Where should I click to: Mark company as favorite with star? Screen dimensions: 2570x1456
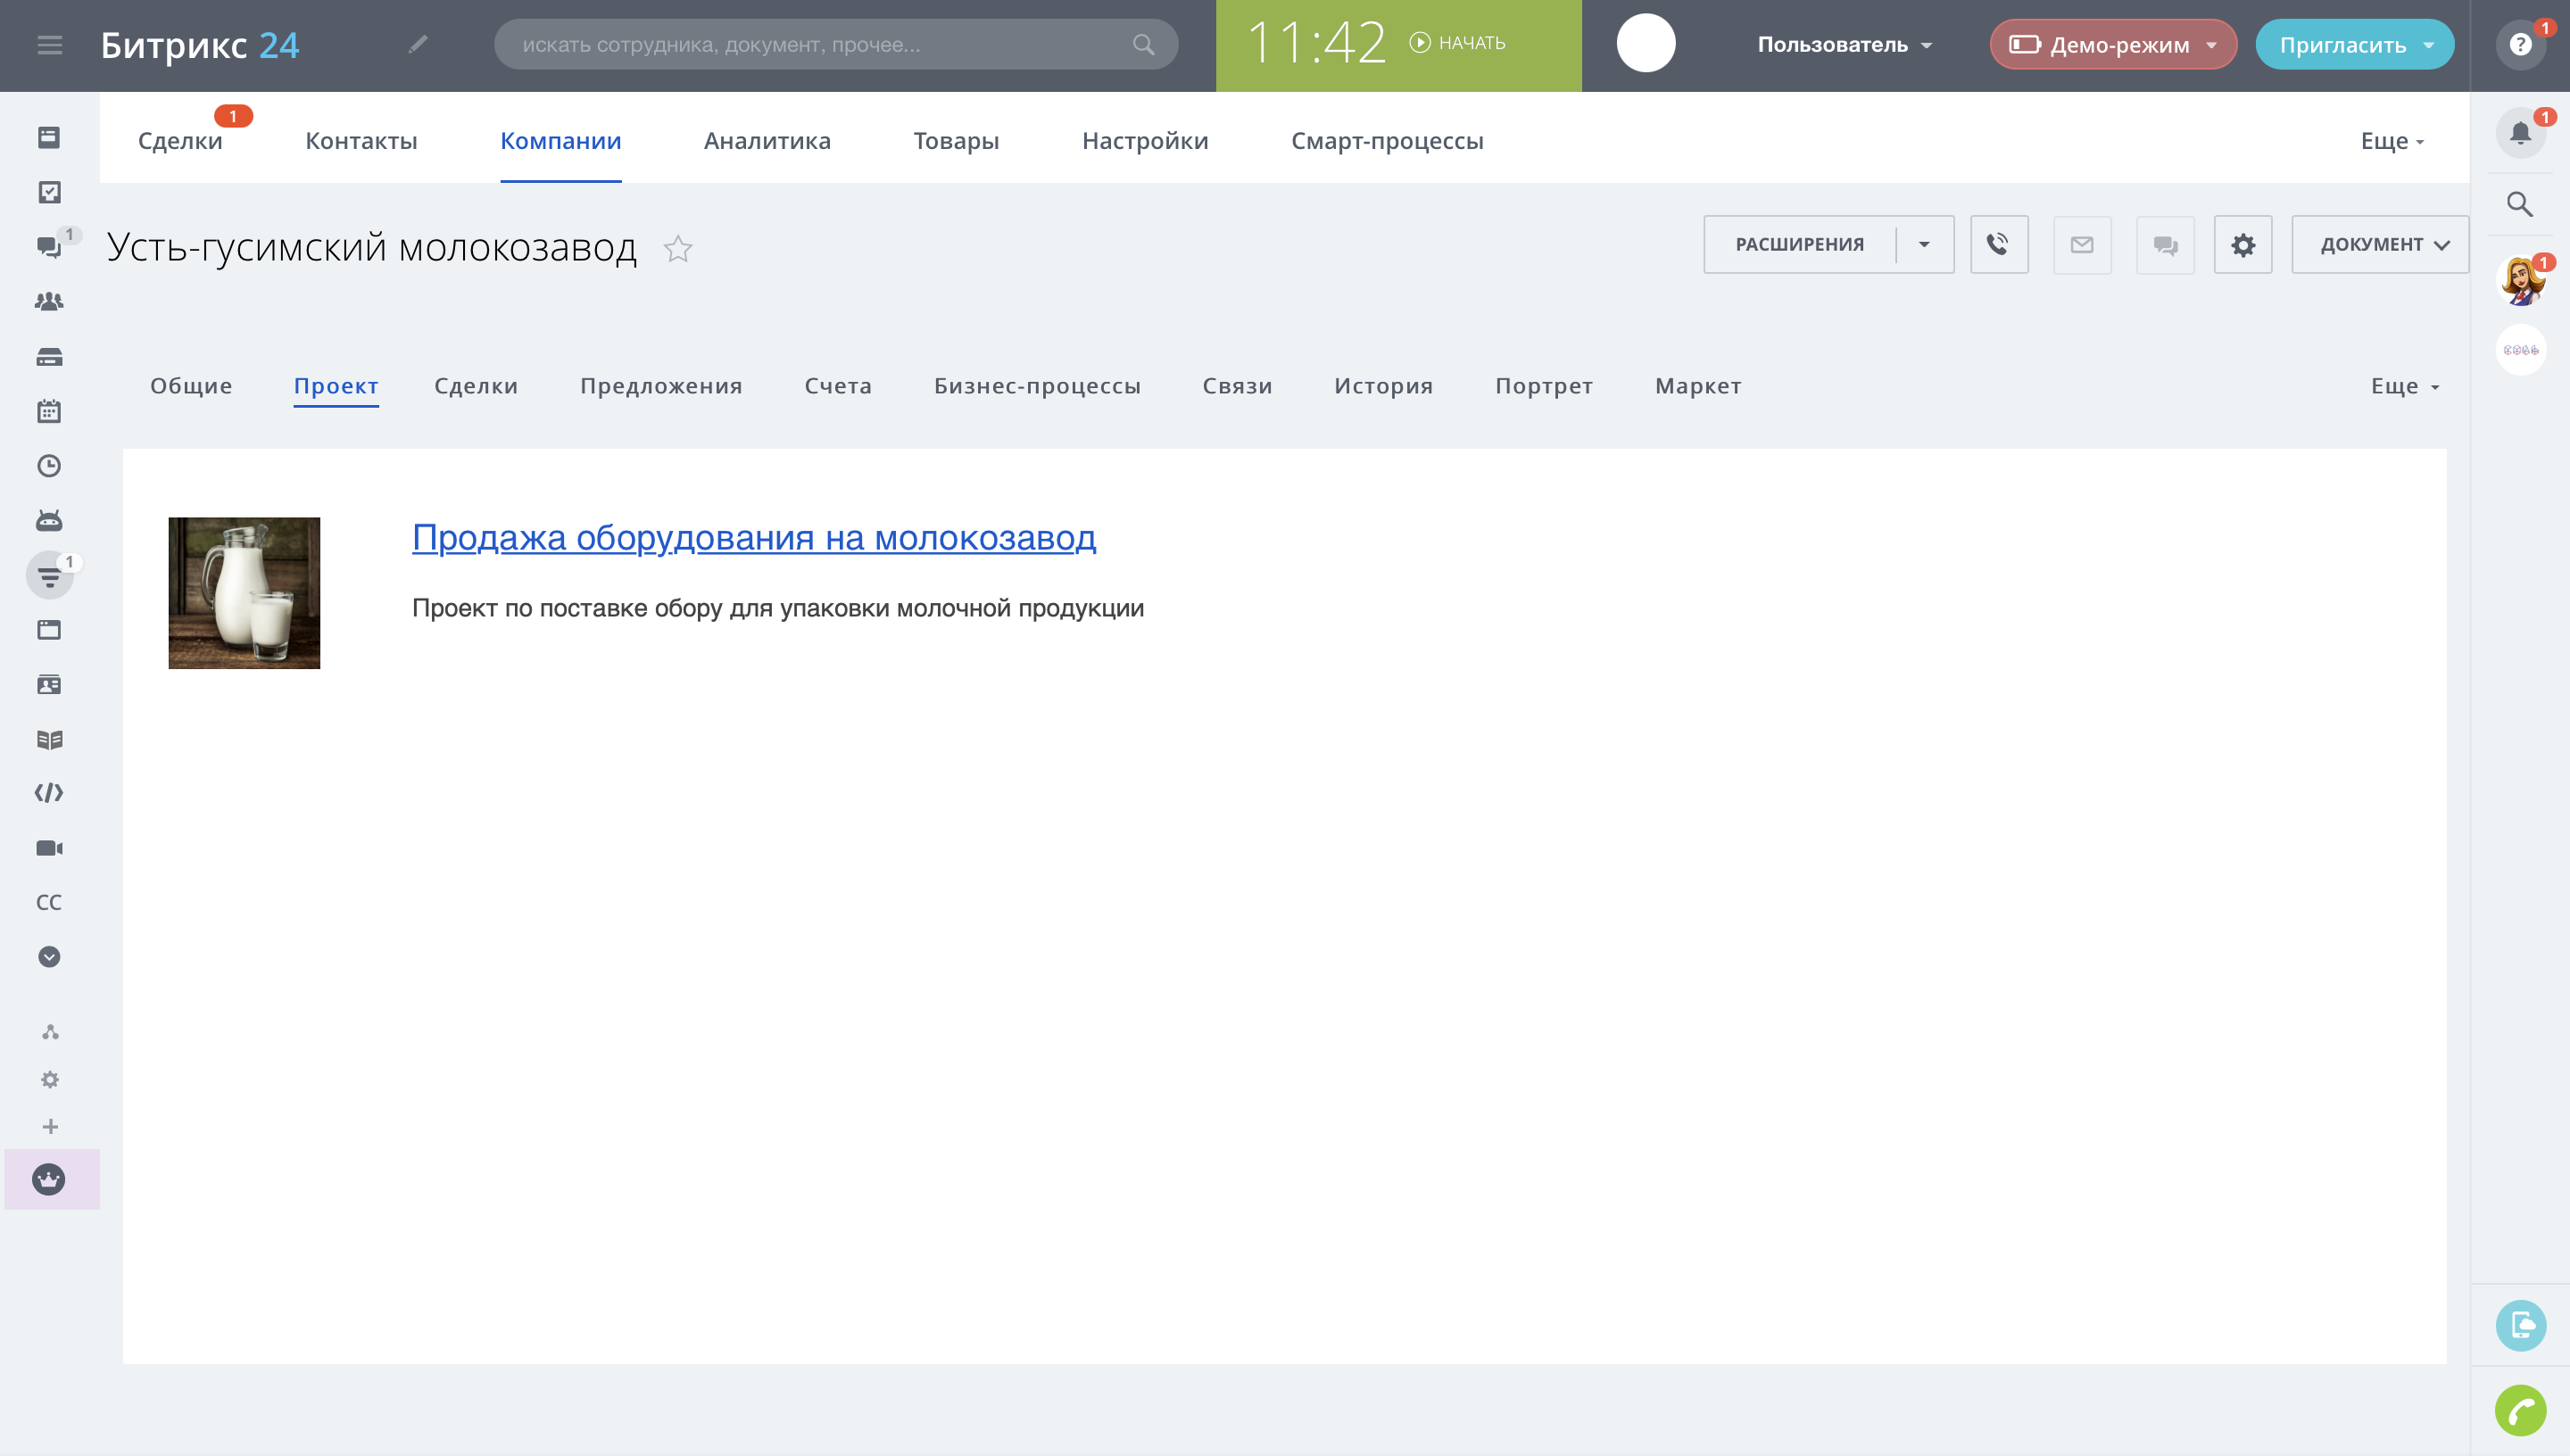pyautogui.click(x=678, y=248)
